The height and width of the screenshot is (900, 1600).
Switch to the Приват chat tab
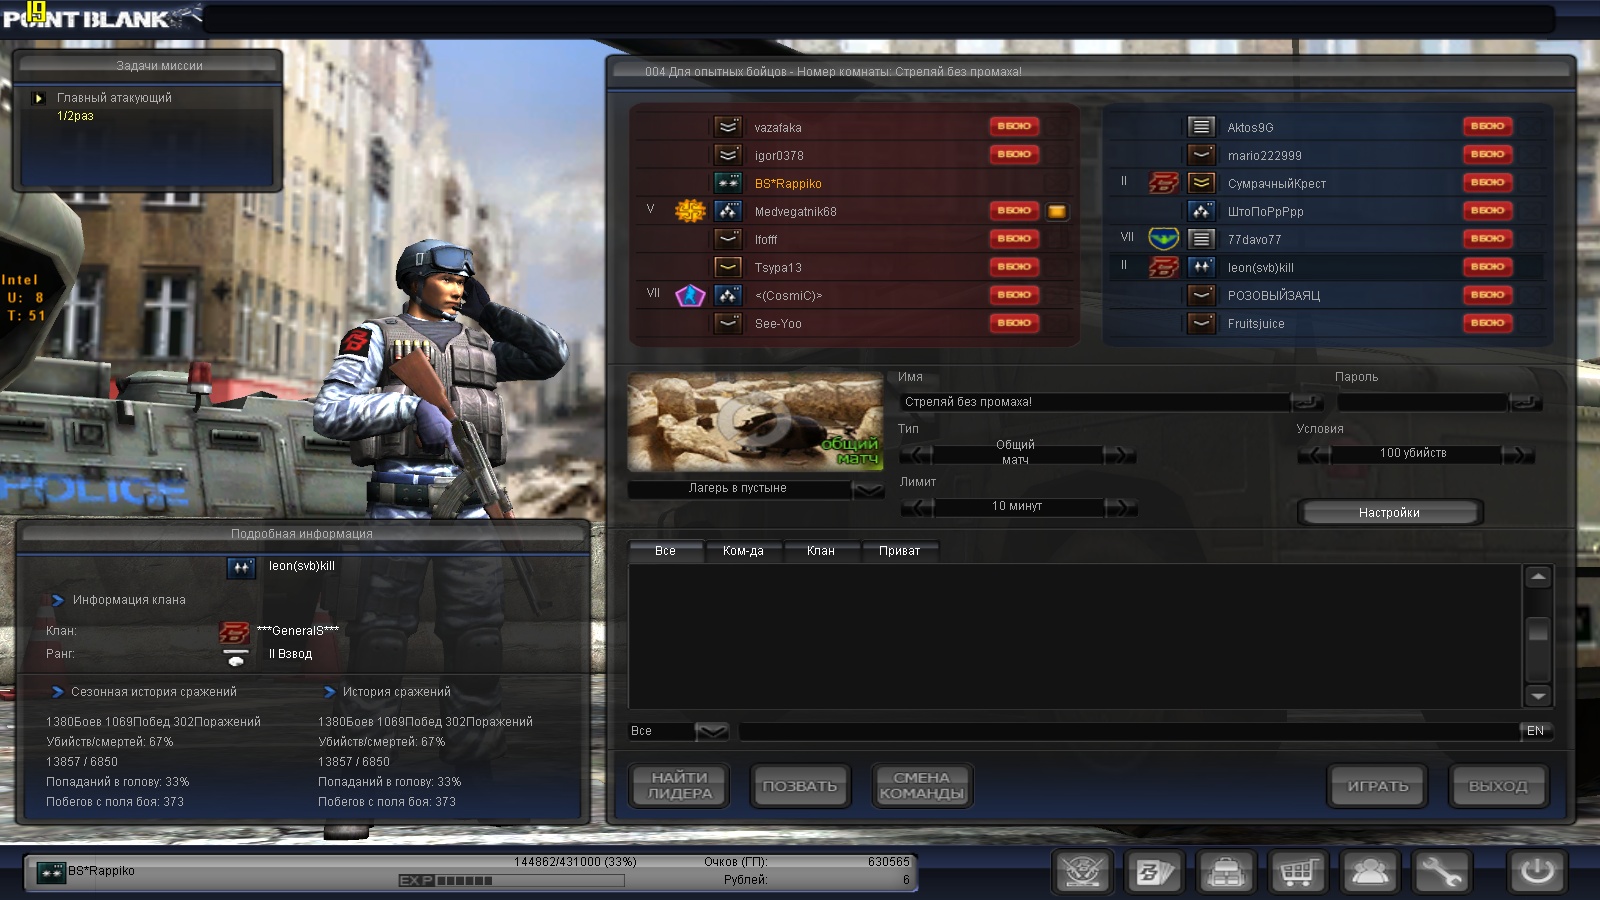(x=900, y=551)
